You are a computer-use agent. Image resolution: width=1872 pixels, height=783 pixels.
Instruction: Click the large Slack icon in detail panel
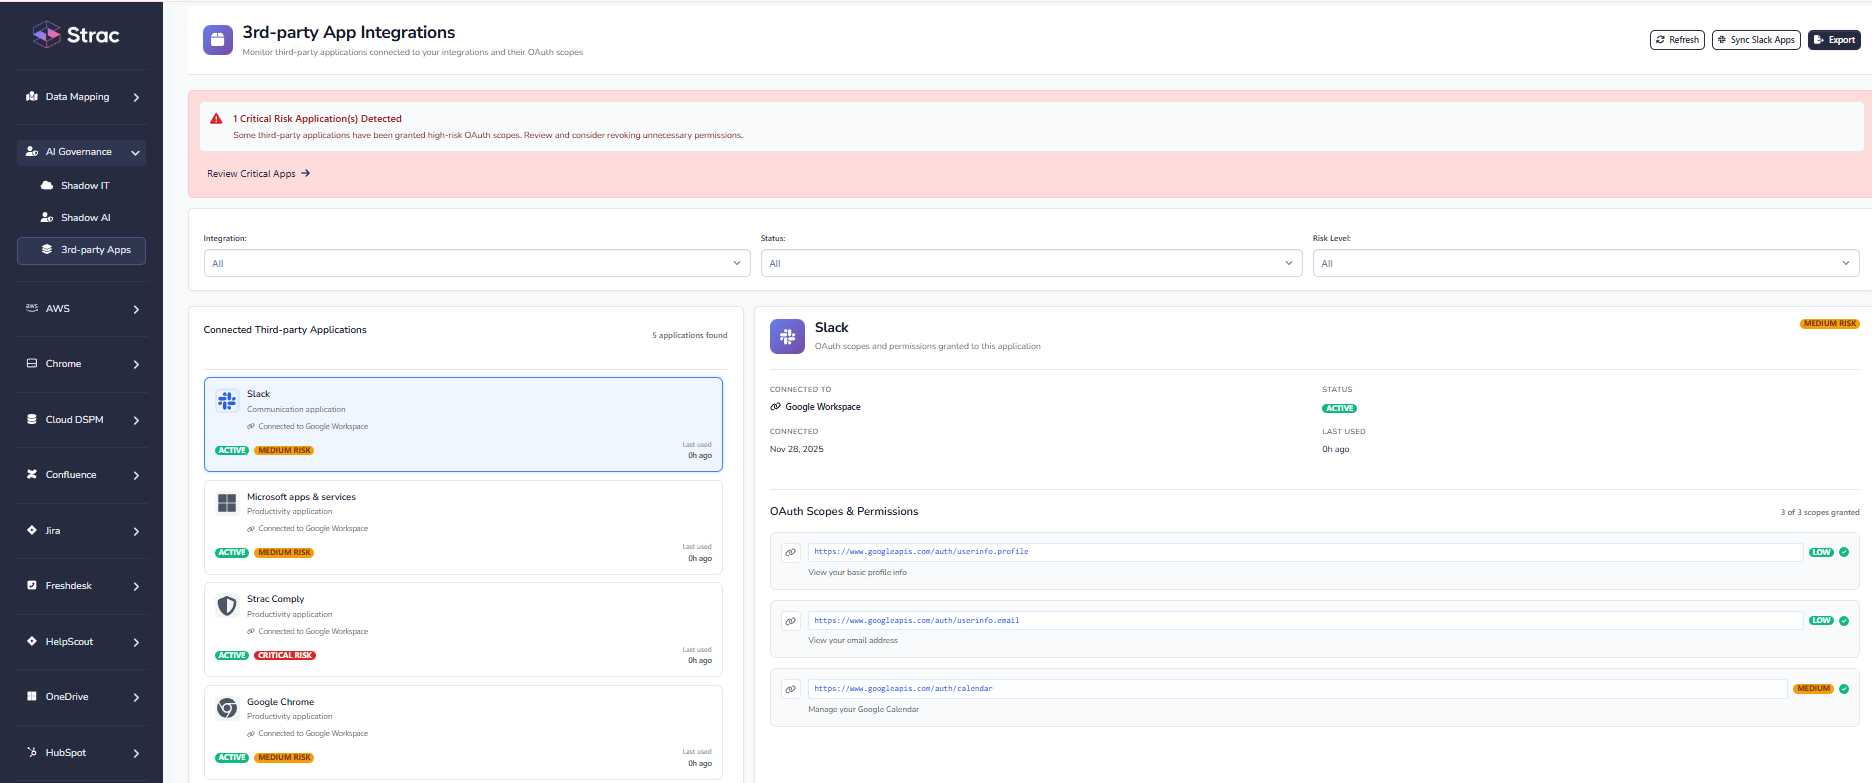pos(787,337)
